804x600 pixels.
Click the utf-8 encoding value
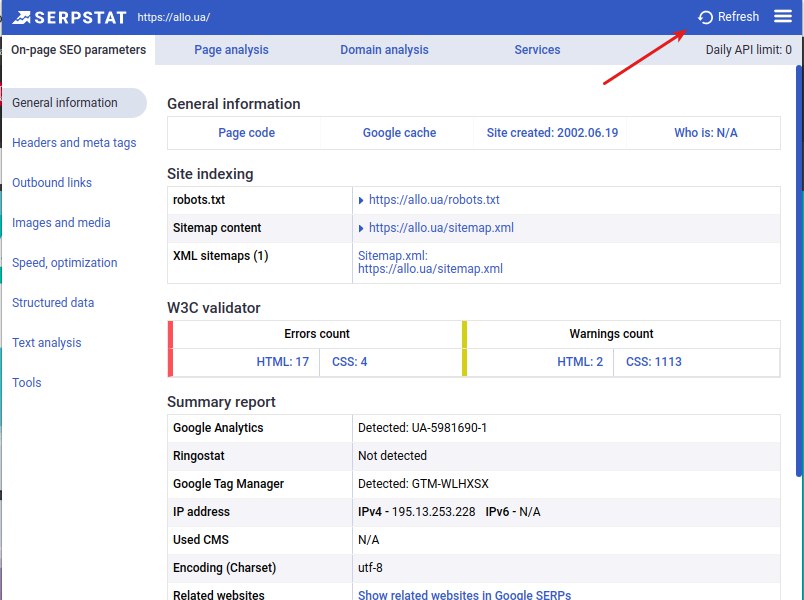(370, 568)
